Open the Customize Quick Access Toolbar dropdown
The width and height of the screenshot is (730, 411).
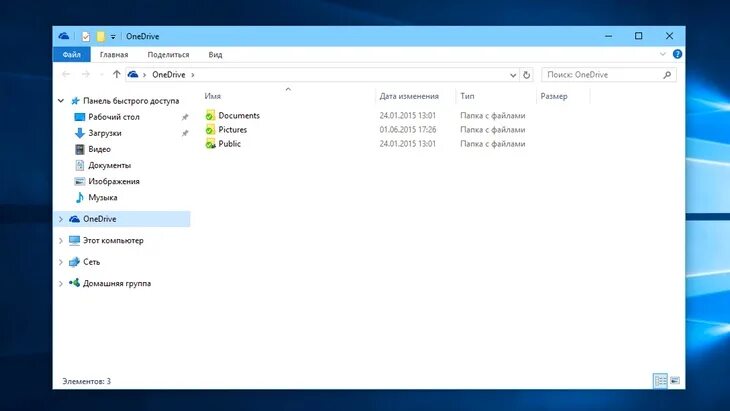click(x=113, y=37)
